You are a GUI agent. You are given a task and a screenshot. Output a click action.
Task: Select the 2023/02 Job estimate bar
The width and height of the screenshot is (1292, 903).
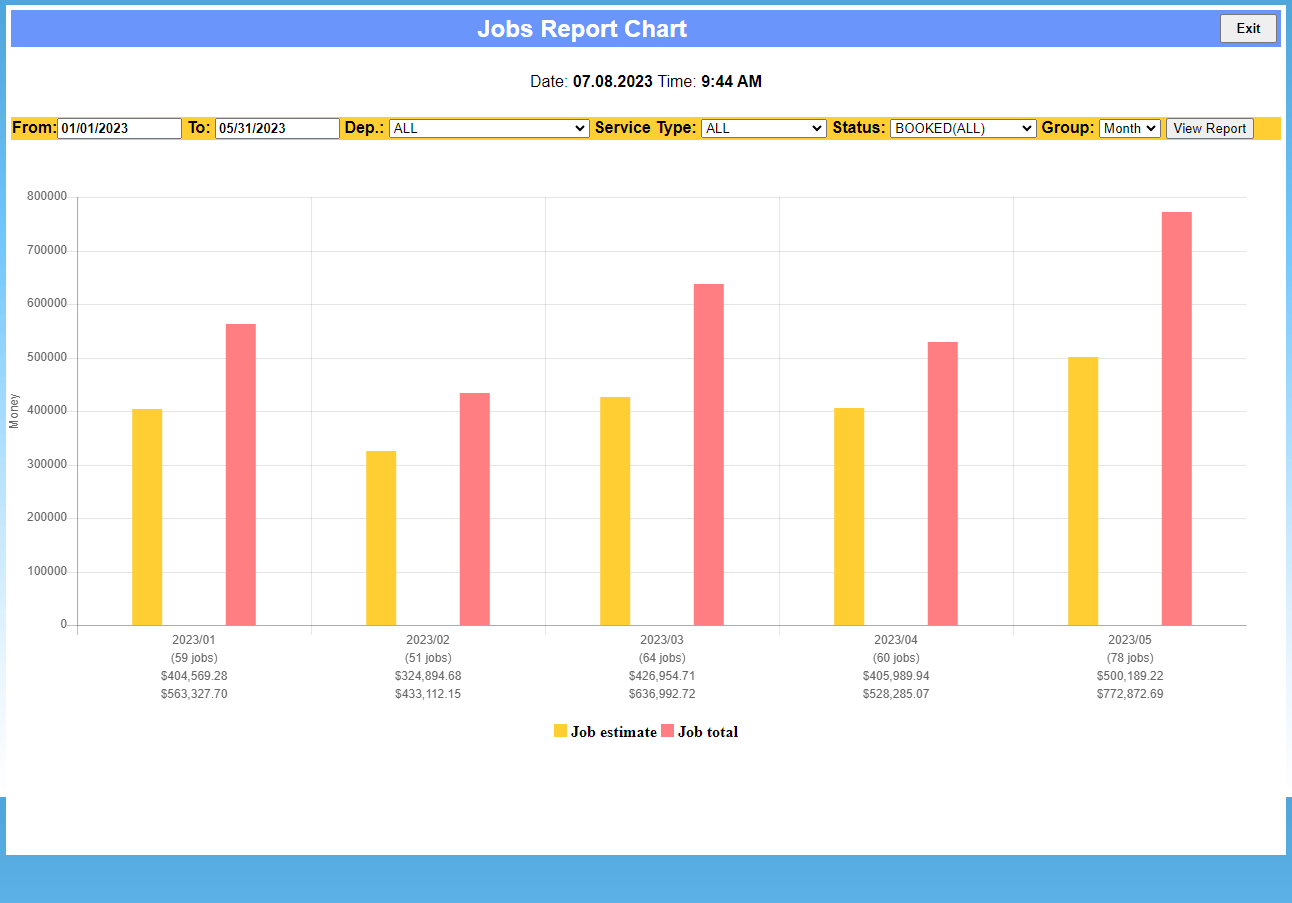click(381, 538)
